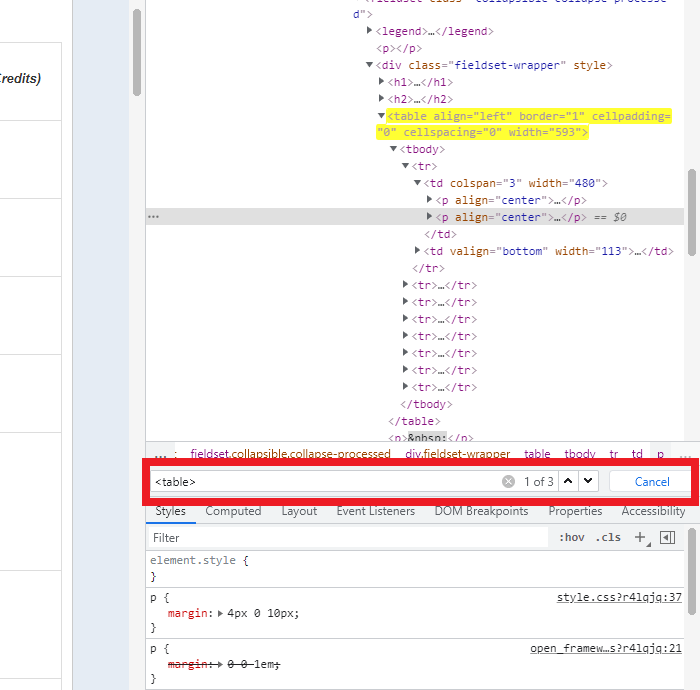Select the td breadcrumb item
The width and height of the screenshot is (700, 690).
click(637, 453)
